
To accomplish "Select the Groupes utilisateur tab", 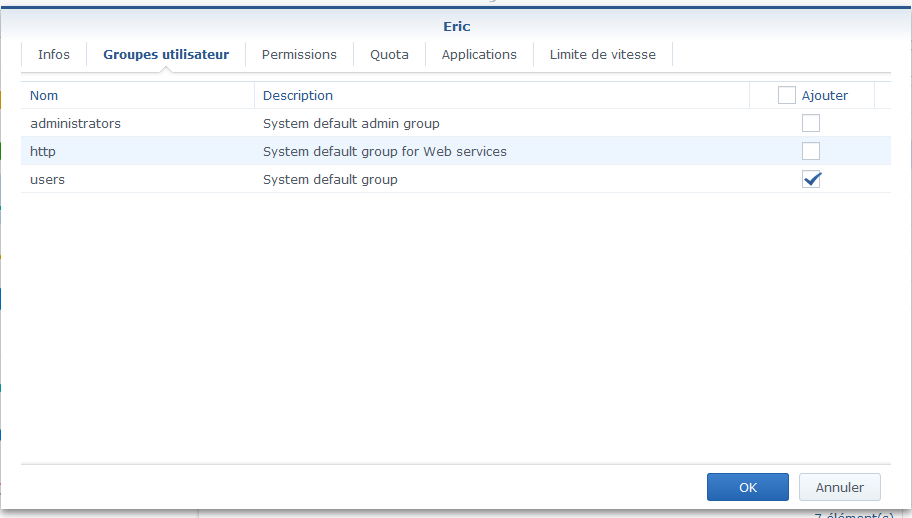I will click(x=166, y=54).
